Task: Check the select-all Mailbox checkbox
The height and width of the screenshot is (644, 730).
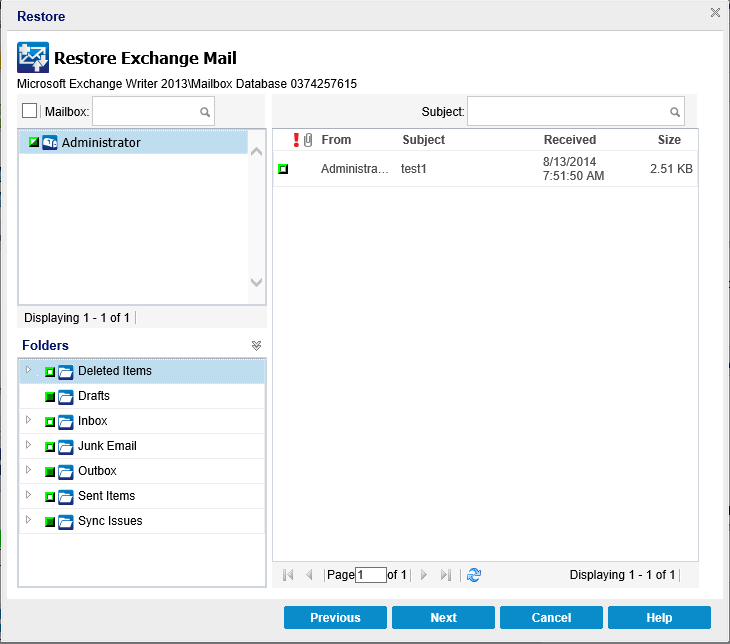Action: 29,111
